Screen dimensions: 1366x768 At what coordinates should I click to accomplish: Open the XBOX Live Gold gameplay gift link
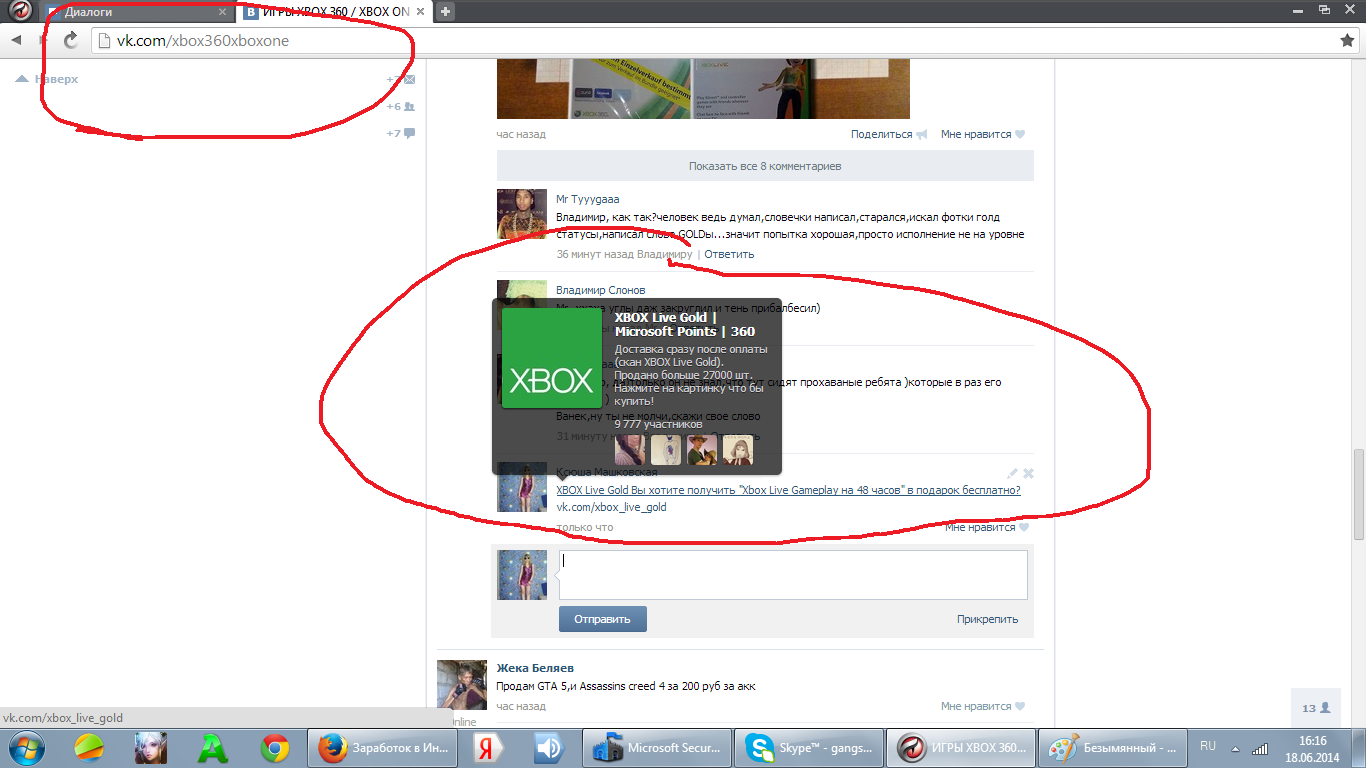click(x=788, y=490)
